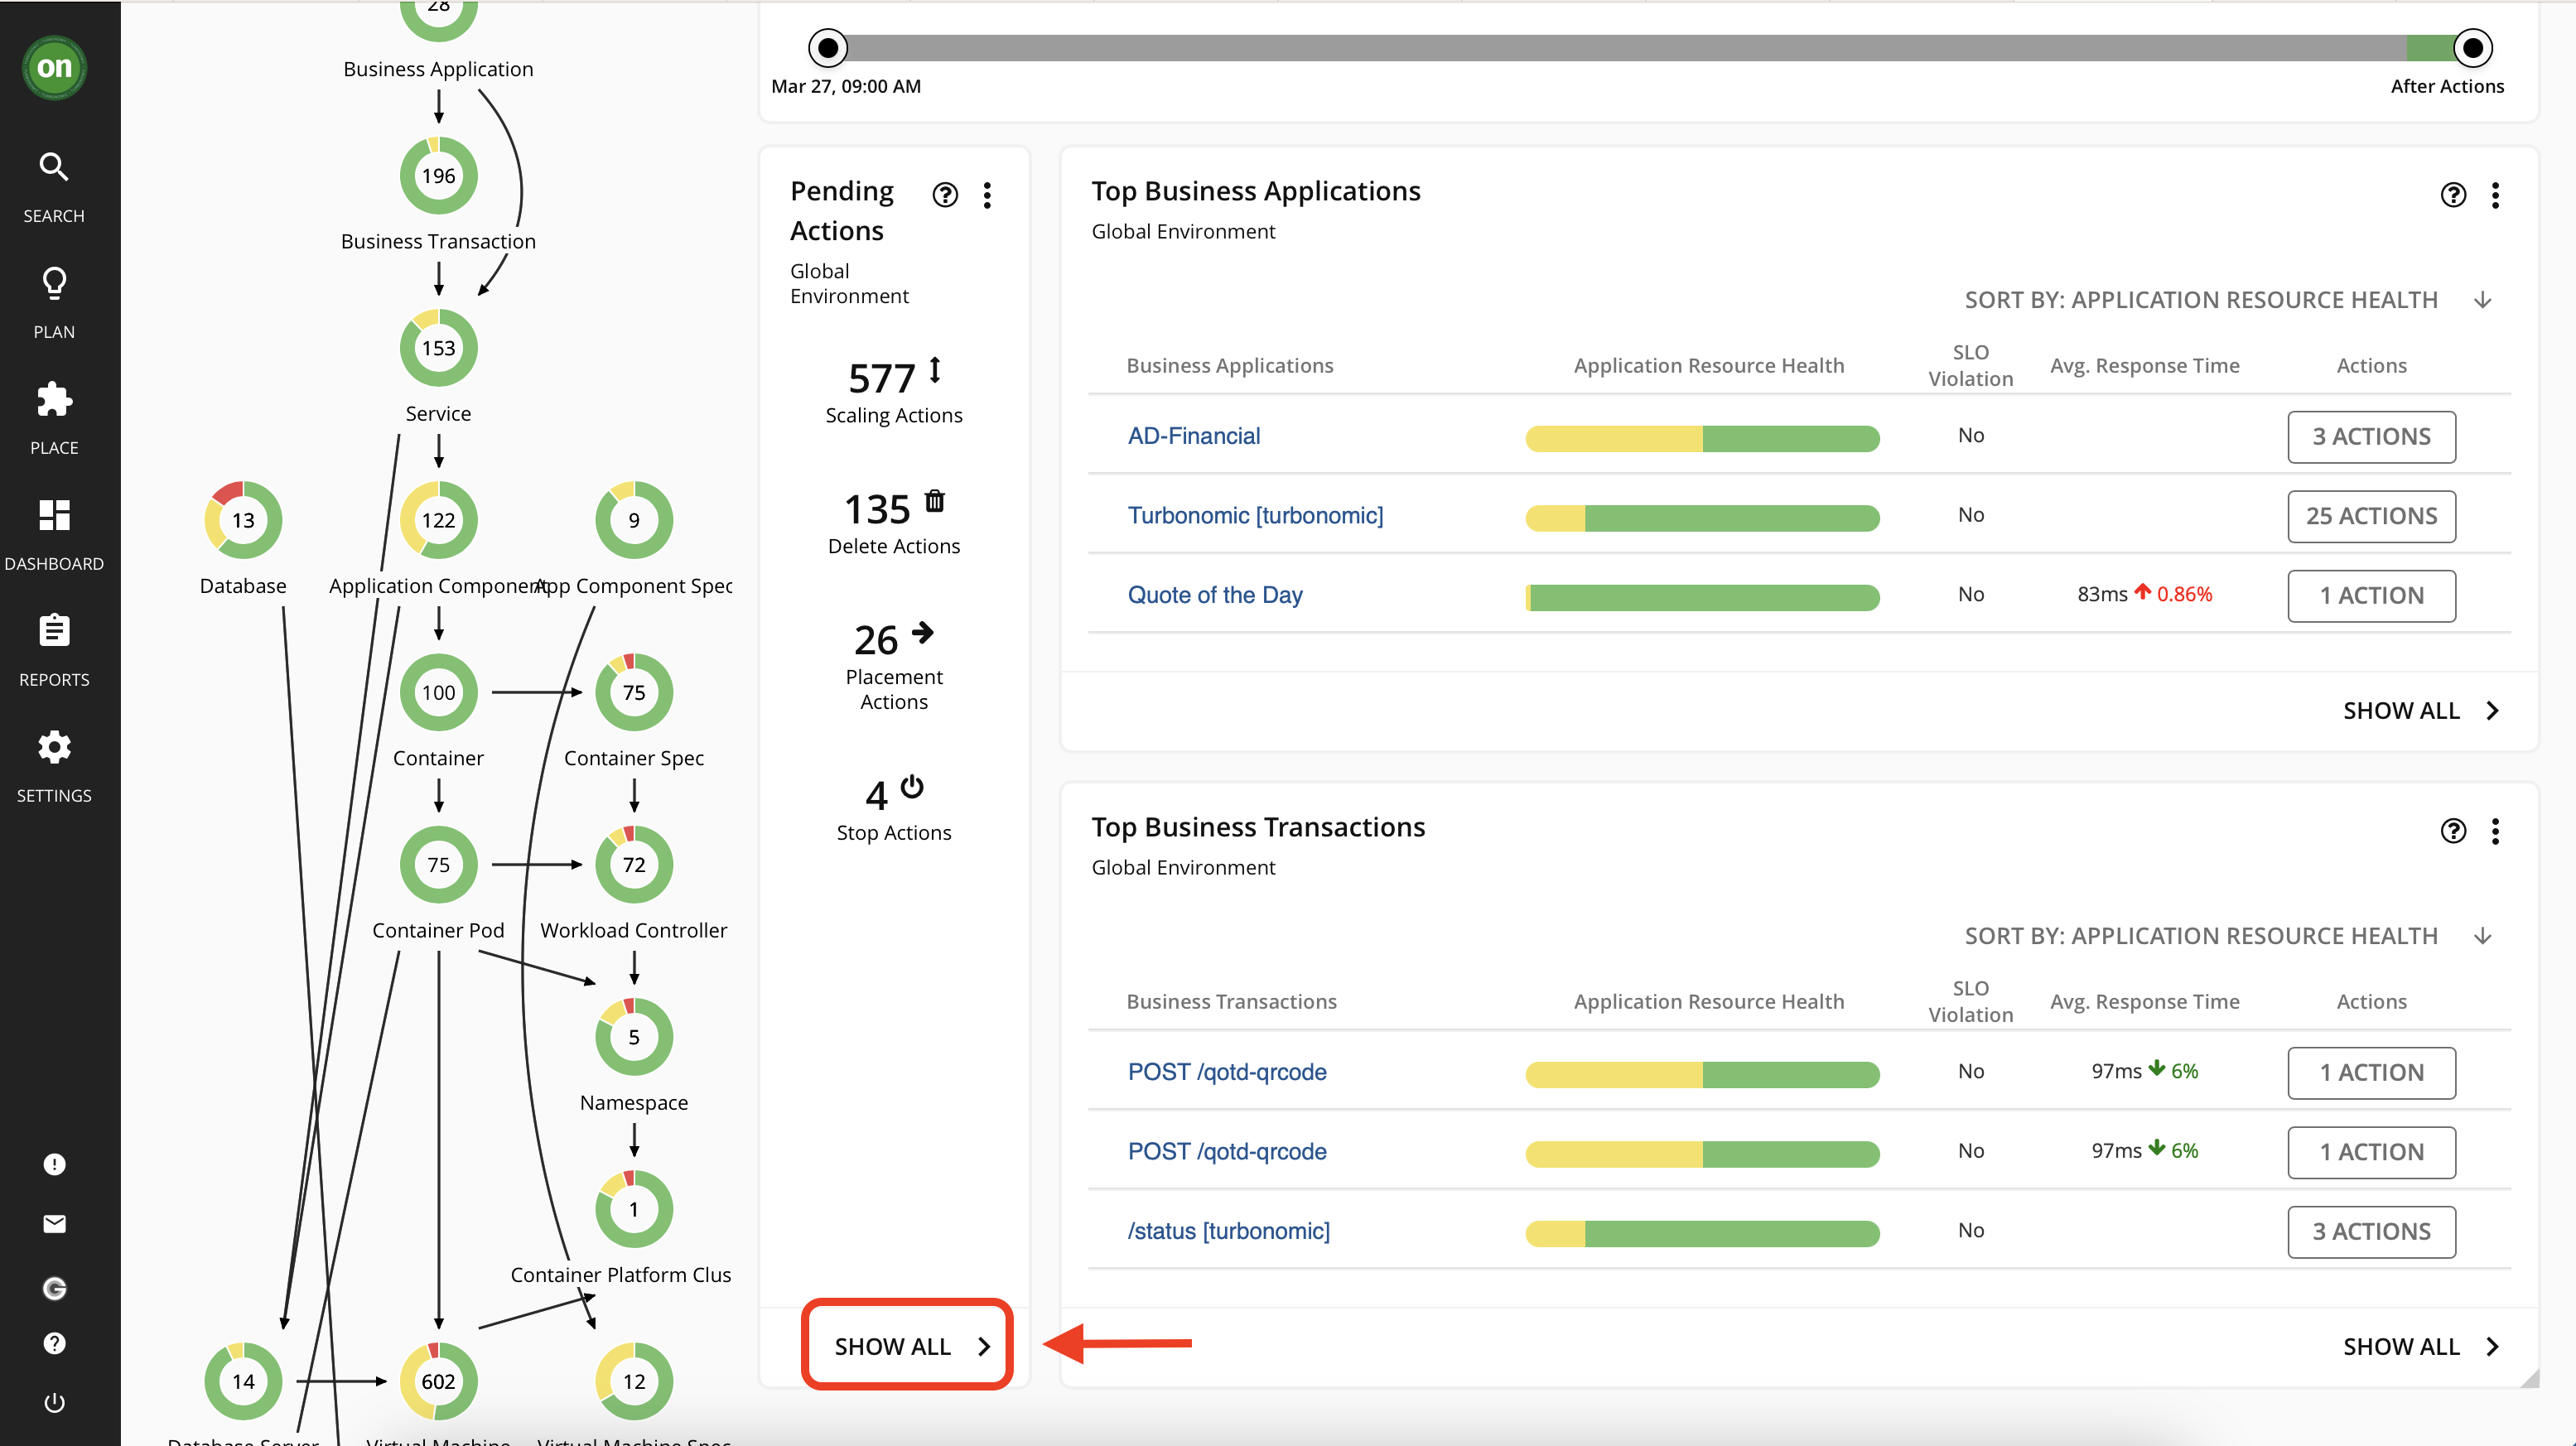Click the Mar 27 start timeline handle
2576x1446 pixels.
[x=828, y=47]
